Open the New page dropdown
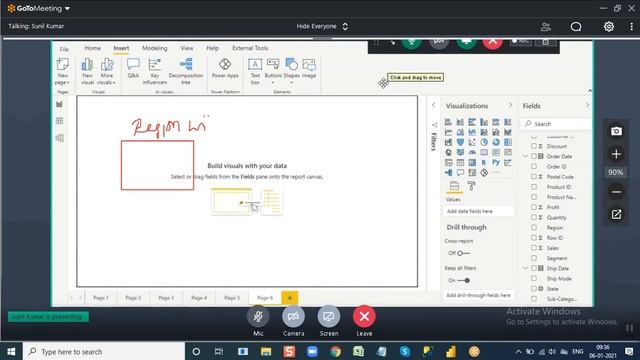The image size is (640, 360). 62,82
